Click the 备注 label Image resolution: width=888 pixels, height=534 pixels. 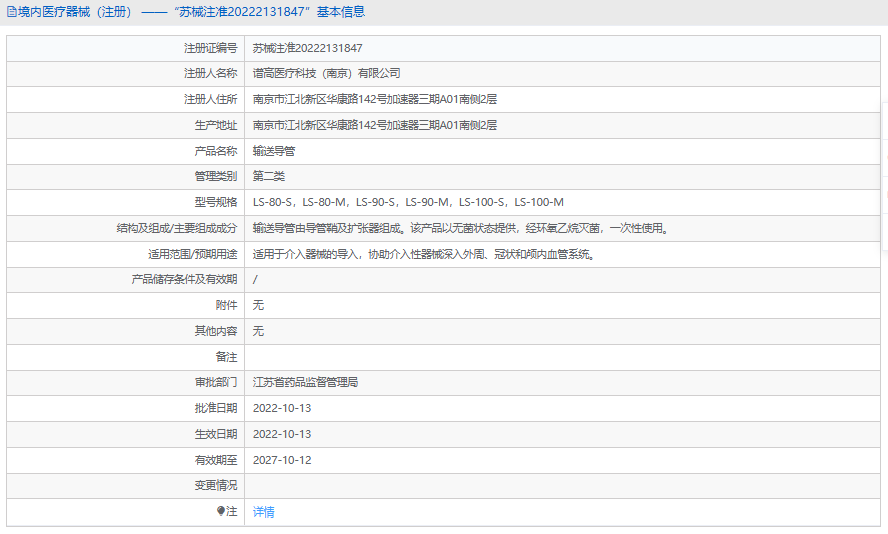coord(226,357)
